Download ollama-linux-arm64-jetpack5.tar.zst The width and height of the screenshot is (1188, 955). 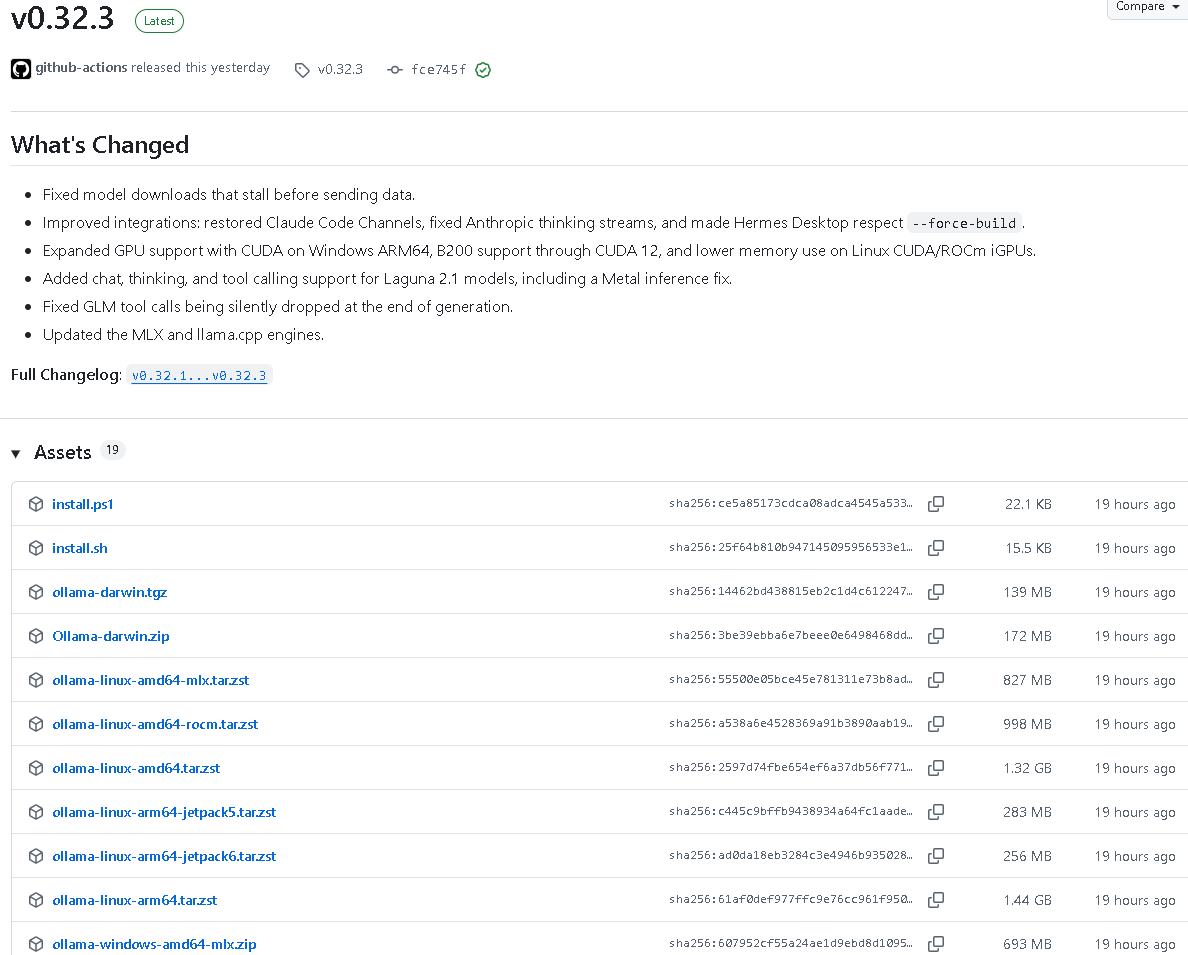pos(164,812)
